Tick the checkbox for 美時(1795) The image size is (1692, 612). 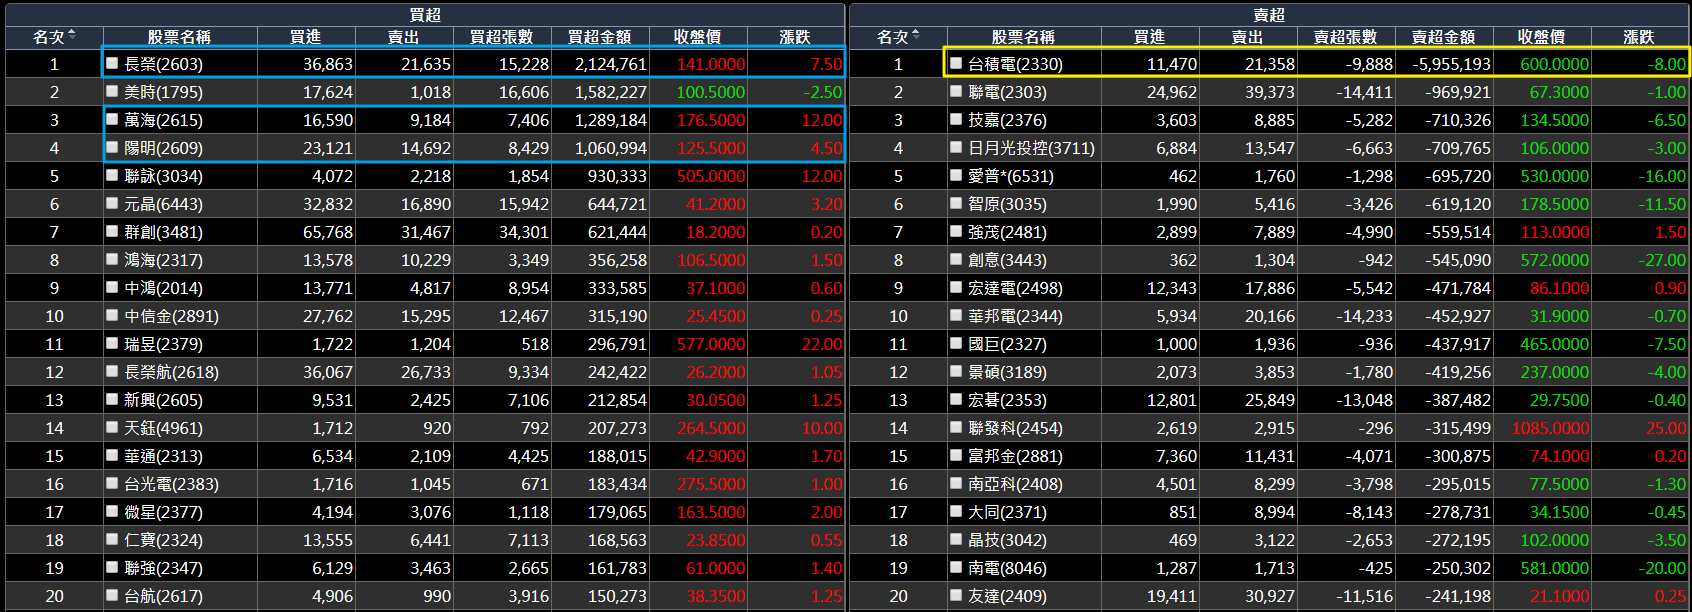[113, 91]
